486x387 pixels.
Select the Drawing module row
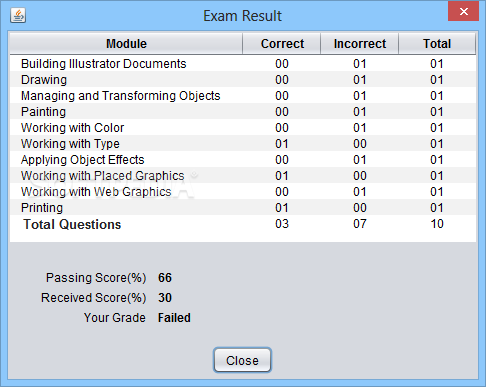pyautogui.click(x=243, y=79)
